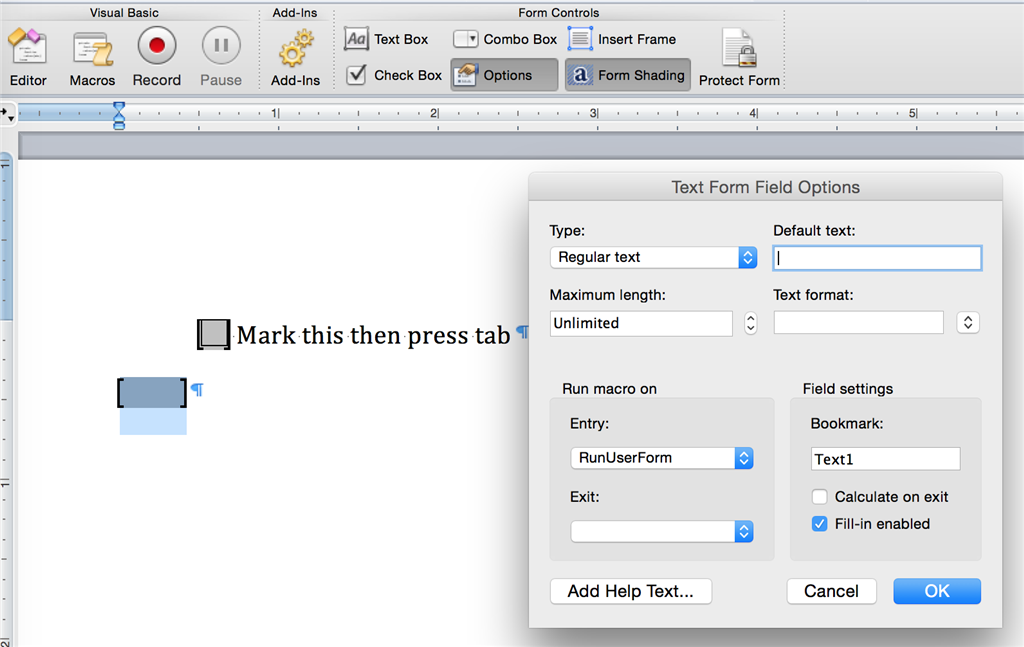Screen dimensions: 1024x647
Task: Open the Visual Basic Editor icon
Action: point(27,47)
